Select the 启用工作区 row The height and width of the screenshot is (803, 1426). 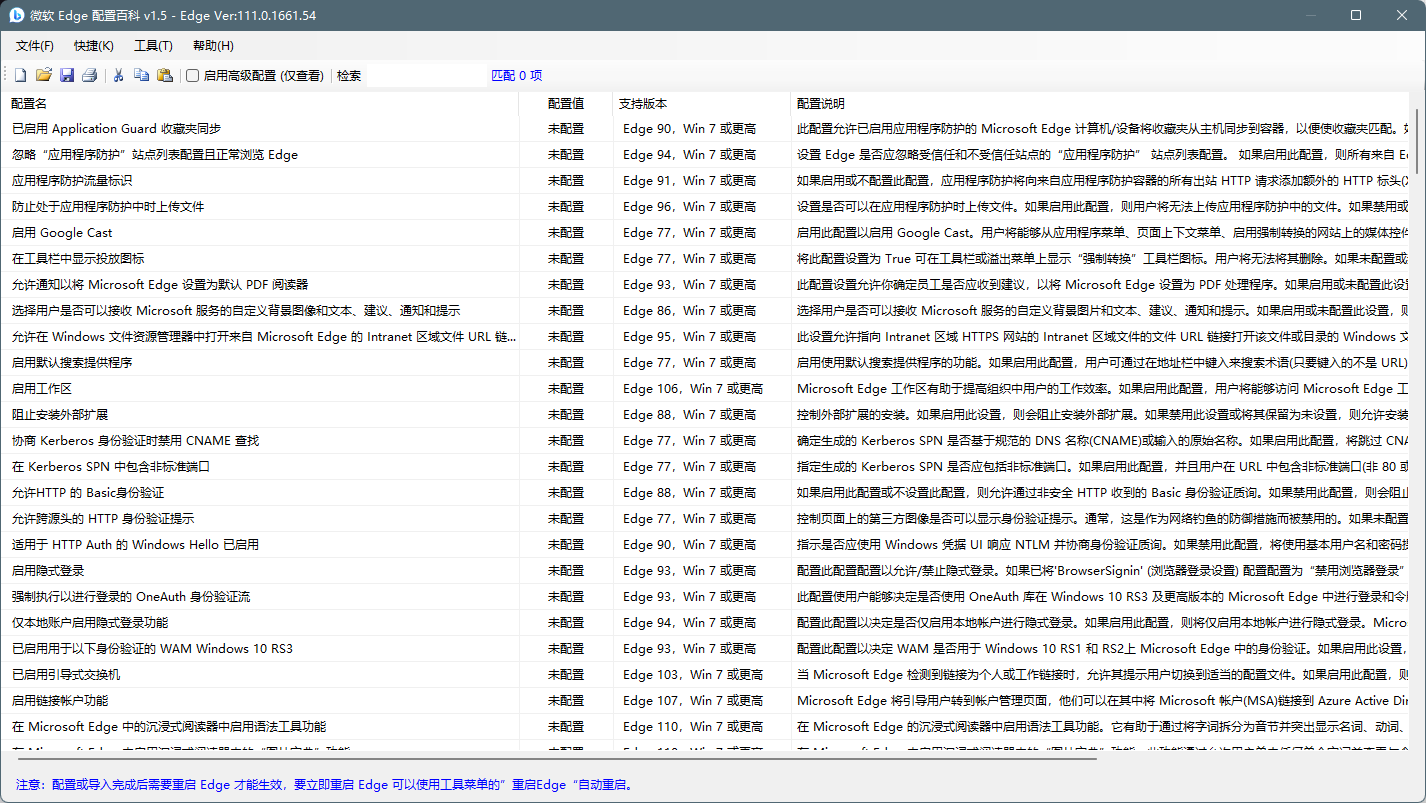[707, 388]
